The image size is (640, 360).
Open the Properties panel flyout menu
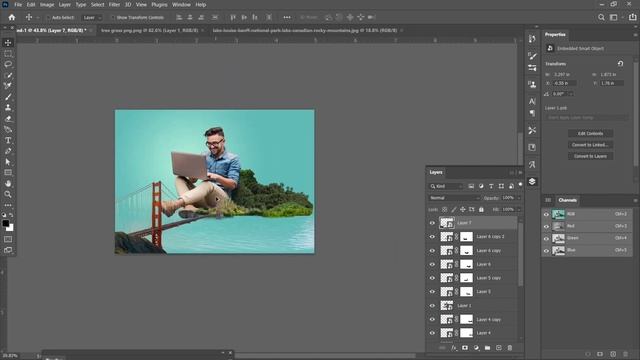pyautogui.click(x=635, y=35)
